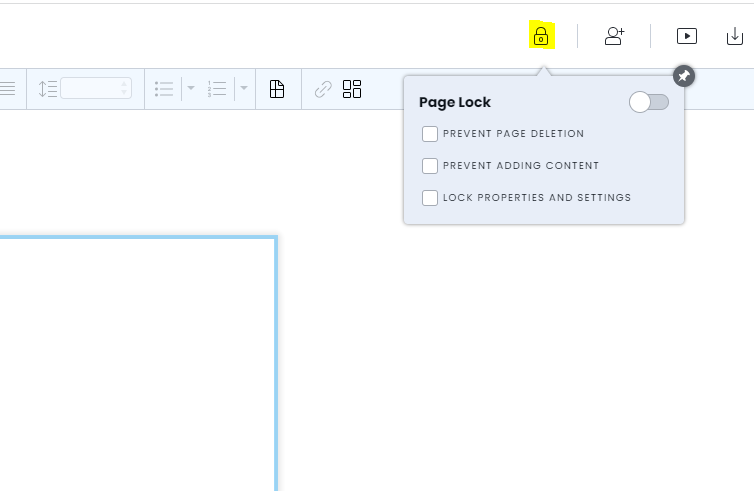The image size is (754, 491).
Task: Start presentation preview play icon
Action: 687,36
